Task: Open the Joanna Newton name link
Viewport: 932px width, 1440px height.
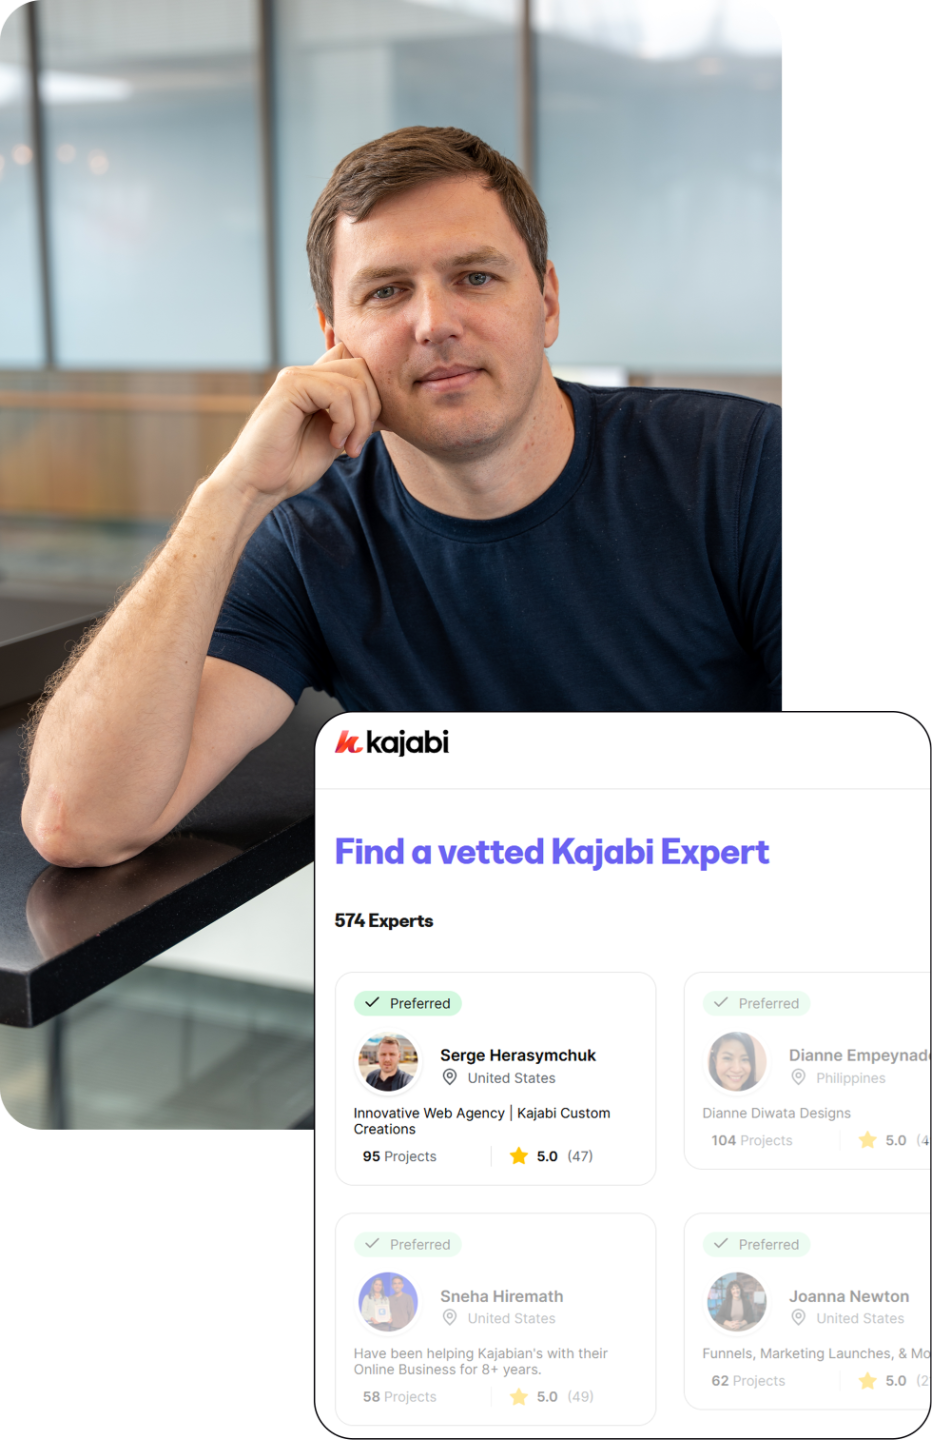Action: (849, 1296)
